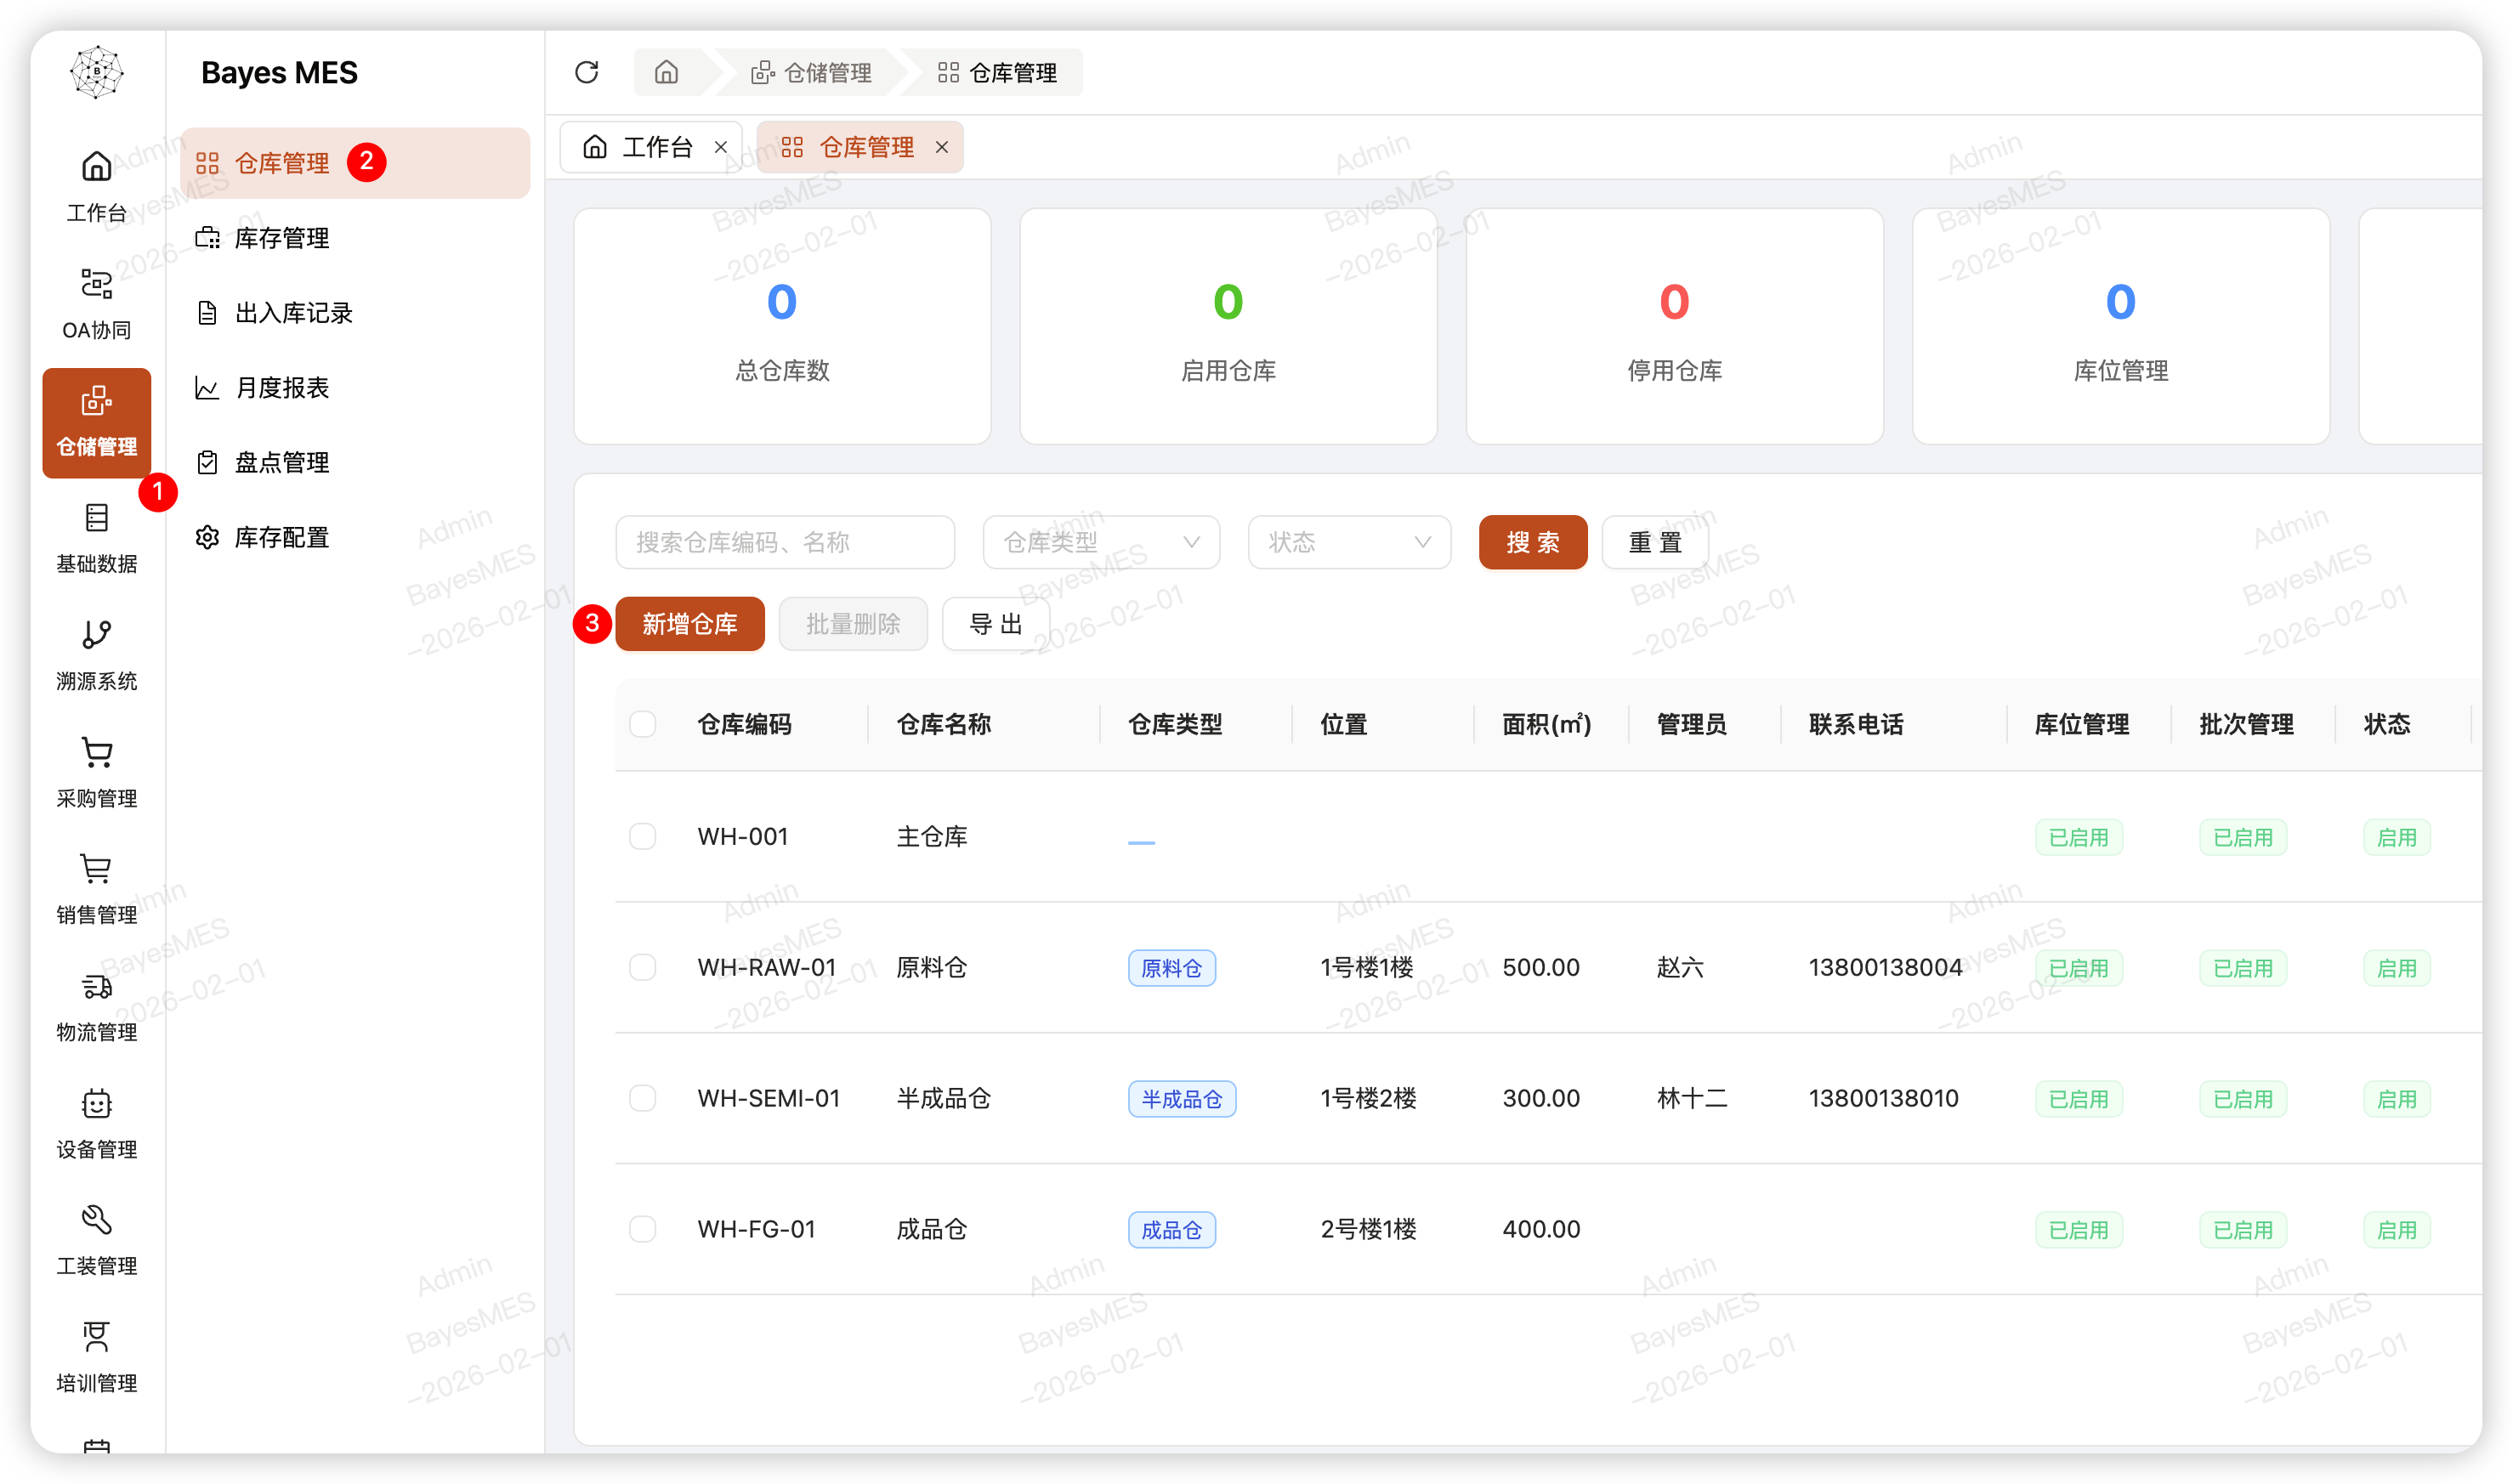Open the 物流管理 logistics module
This screenshot has width=2513, height=1484.
pos(96,1003)
